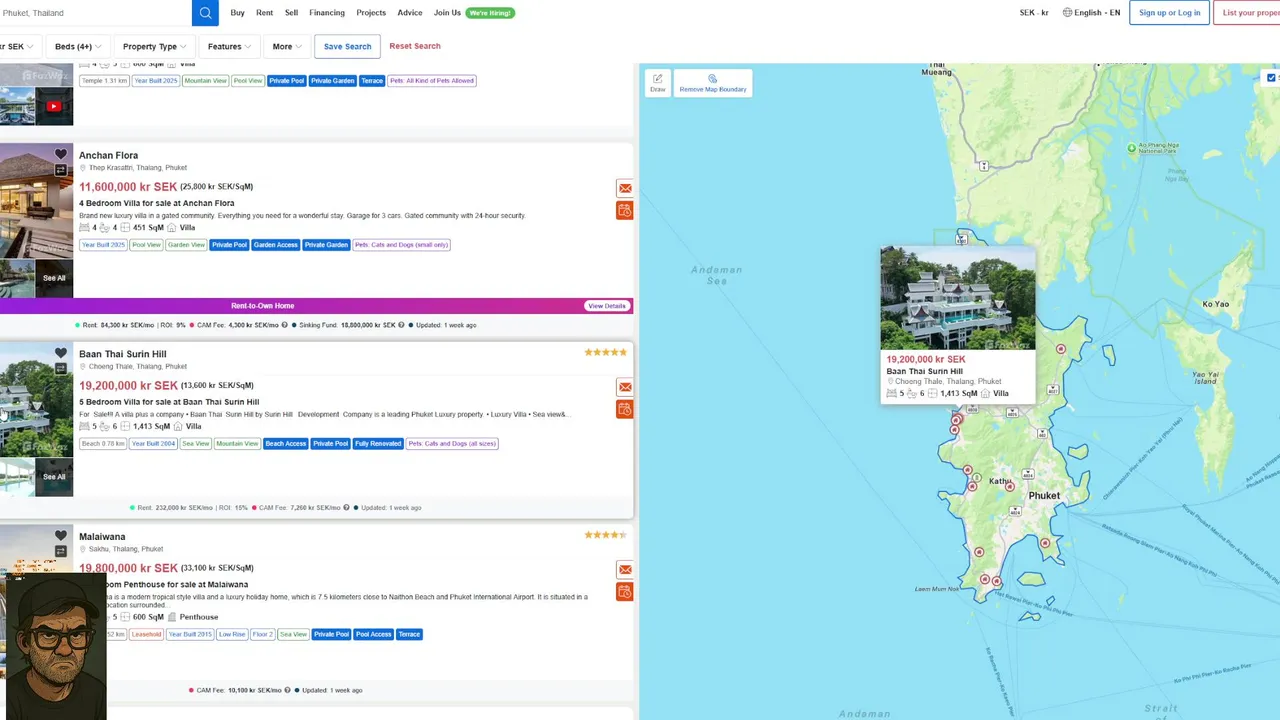Schedule viewing for Anchan Flora with calendar icon
The image size is (1280, 720).
pyautogui.click(x=625, y=210)
